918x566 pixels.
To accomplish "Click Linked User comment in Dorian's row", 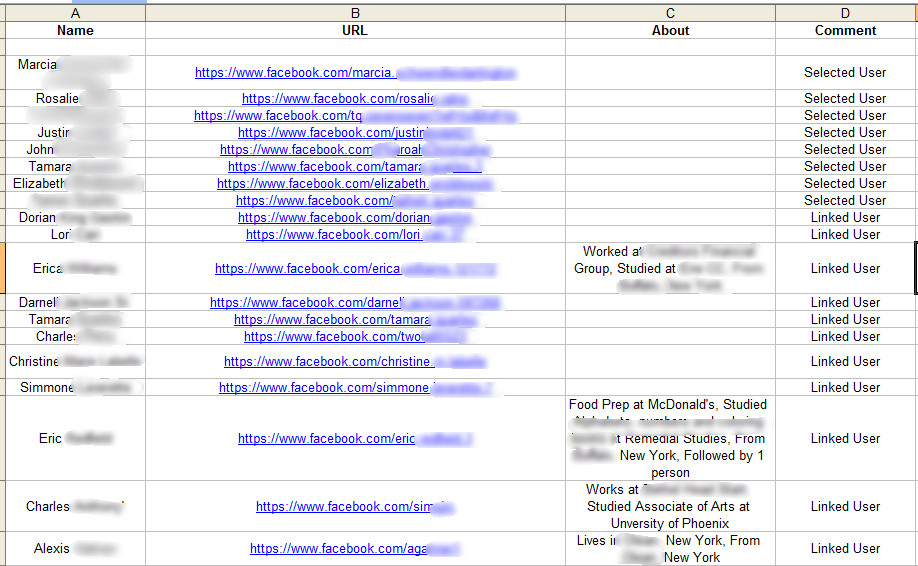I will (845, 217).
